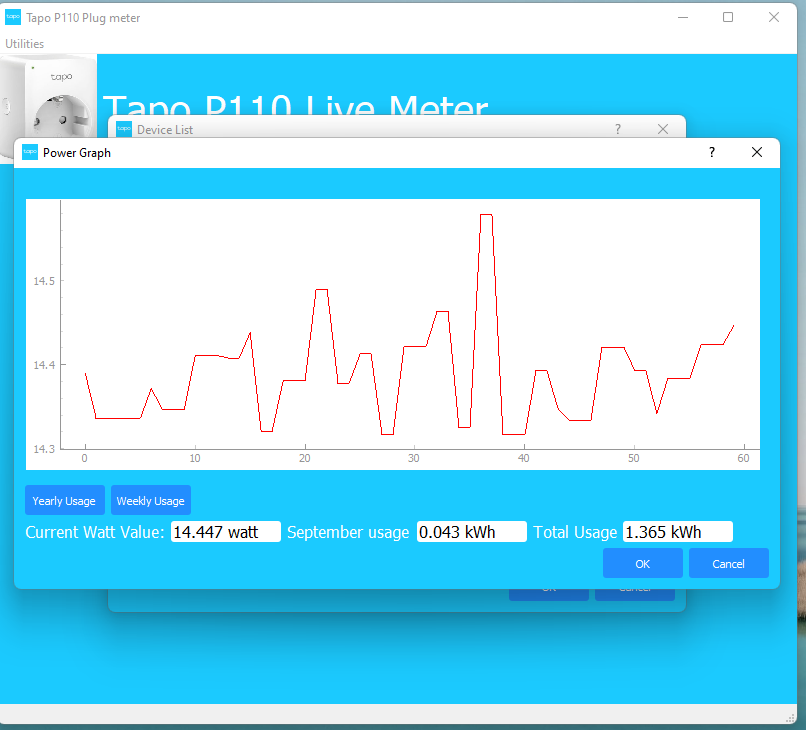Click the Current Watt Value label
Screen dimensions: 806x730
pyautogui.click(x=95, y=532)
